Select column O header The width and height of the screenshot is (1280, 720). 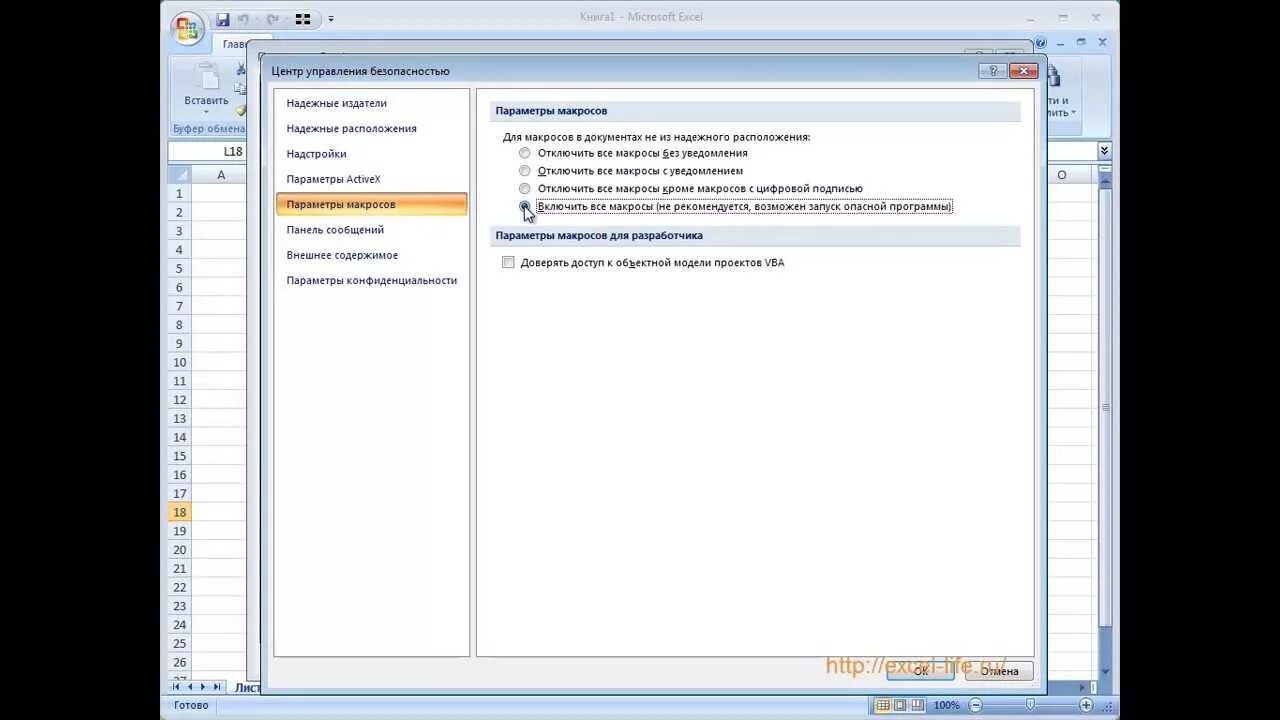[1062, 174]
